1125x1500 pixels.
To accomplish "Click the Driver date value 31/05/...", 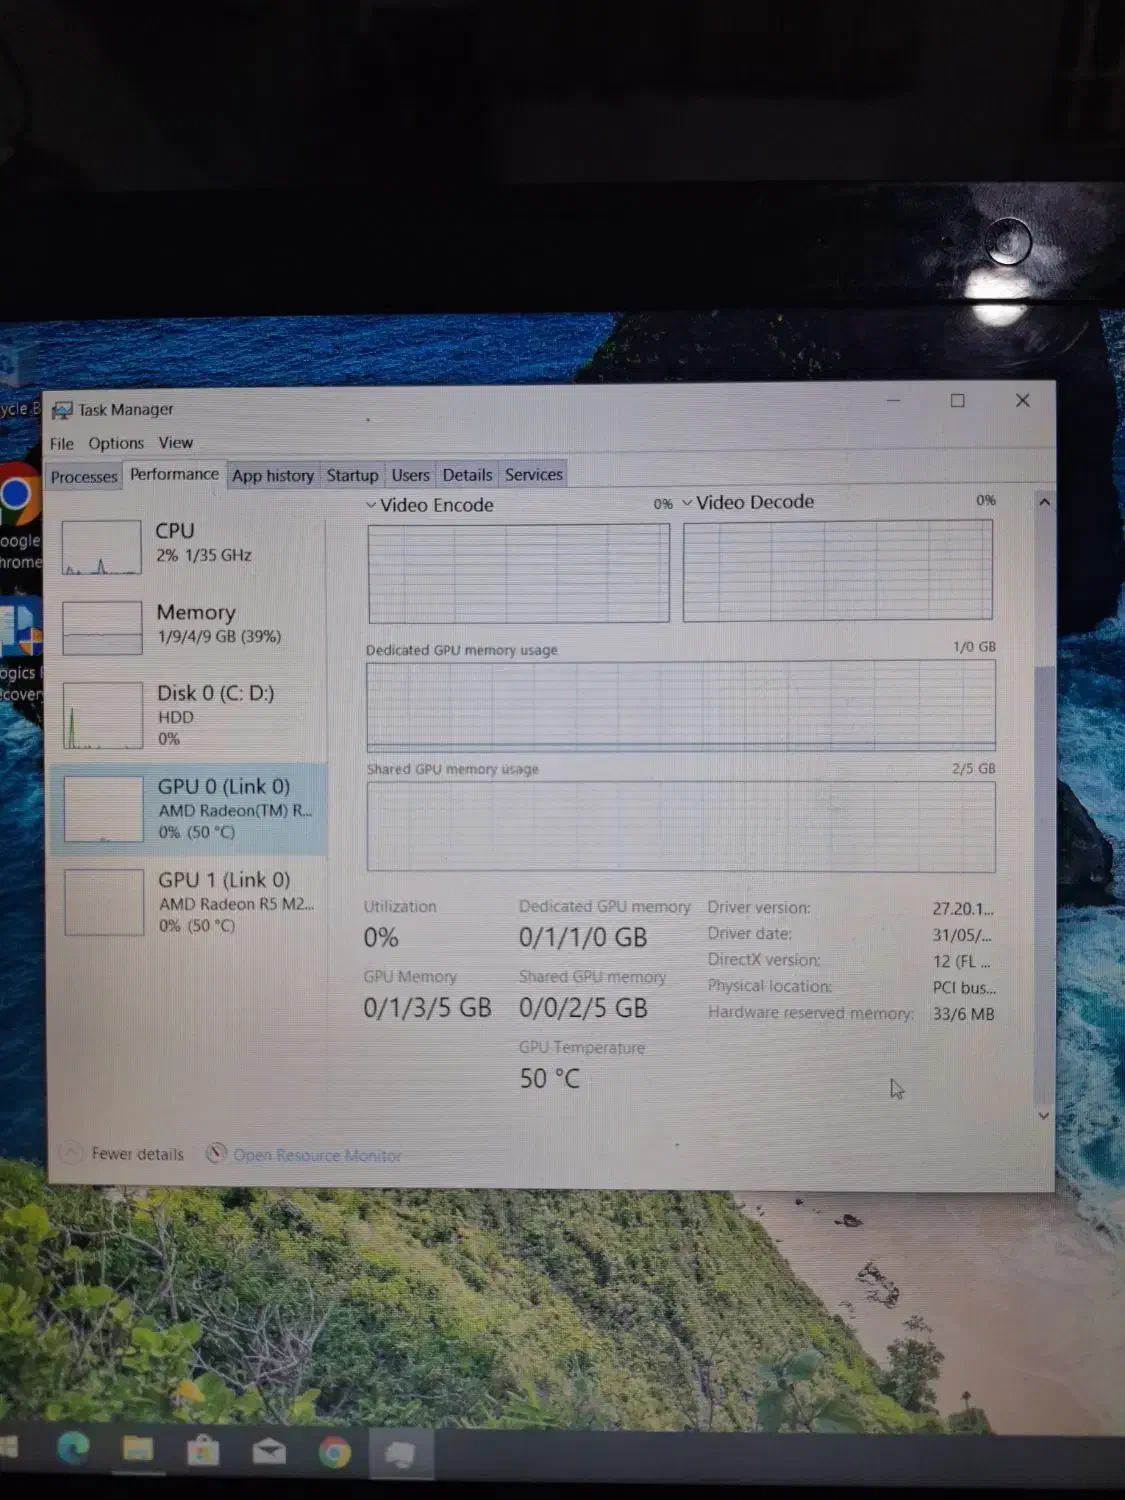I will [962, 936].
